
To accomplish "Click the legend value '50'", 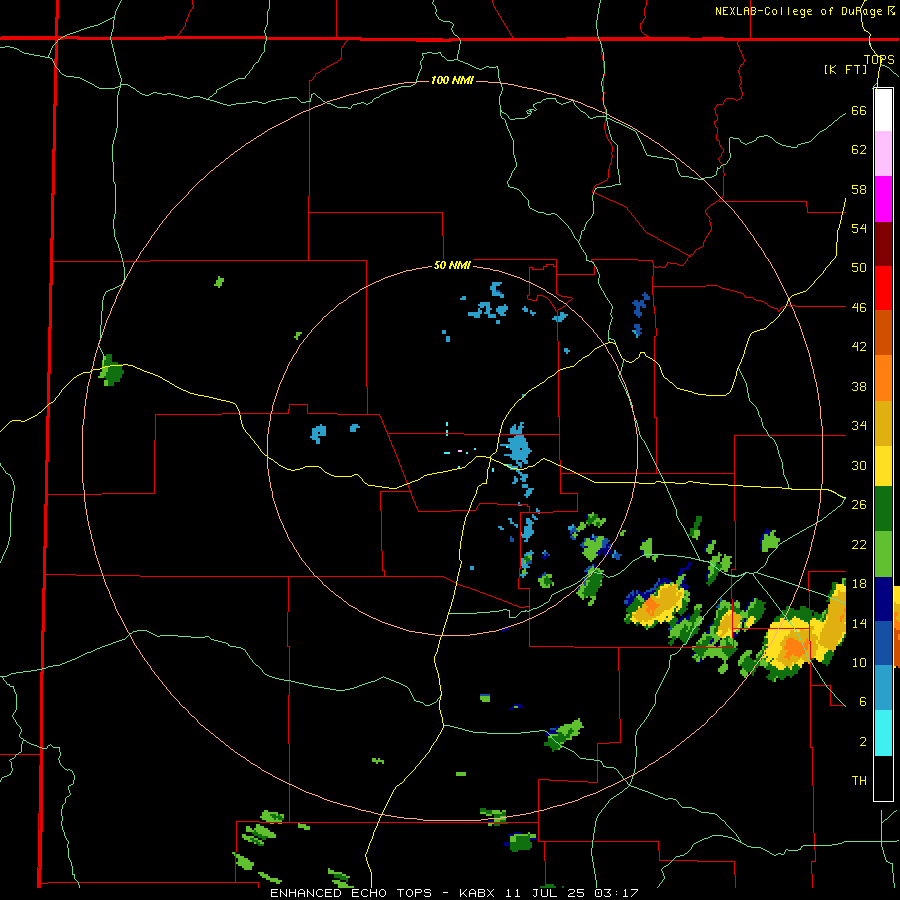I will click(859, 268).
